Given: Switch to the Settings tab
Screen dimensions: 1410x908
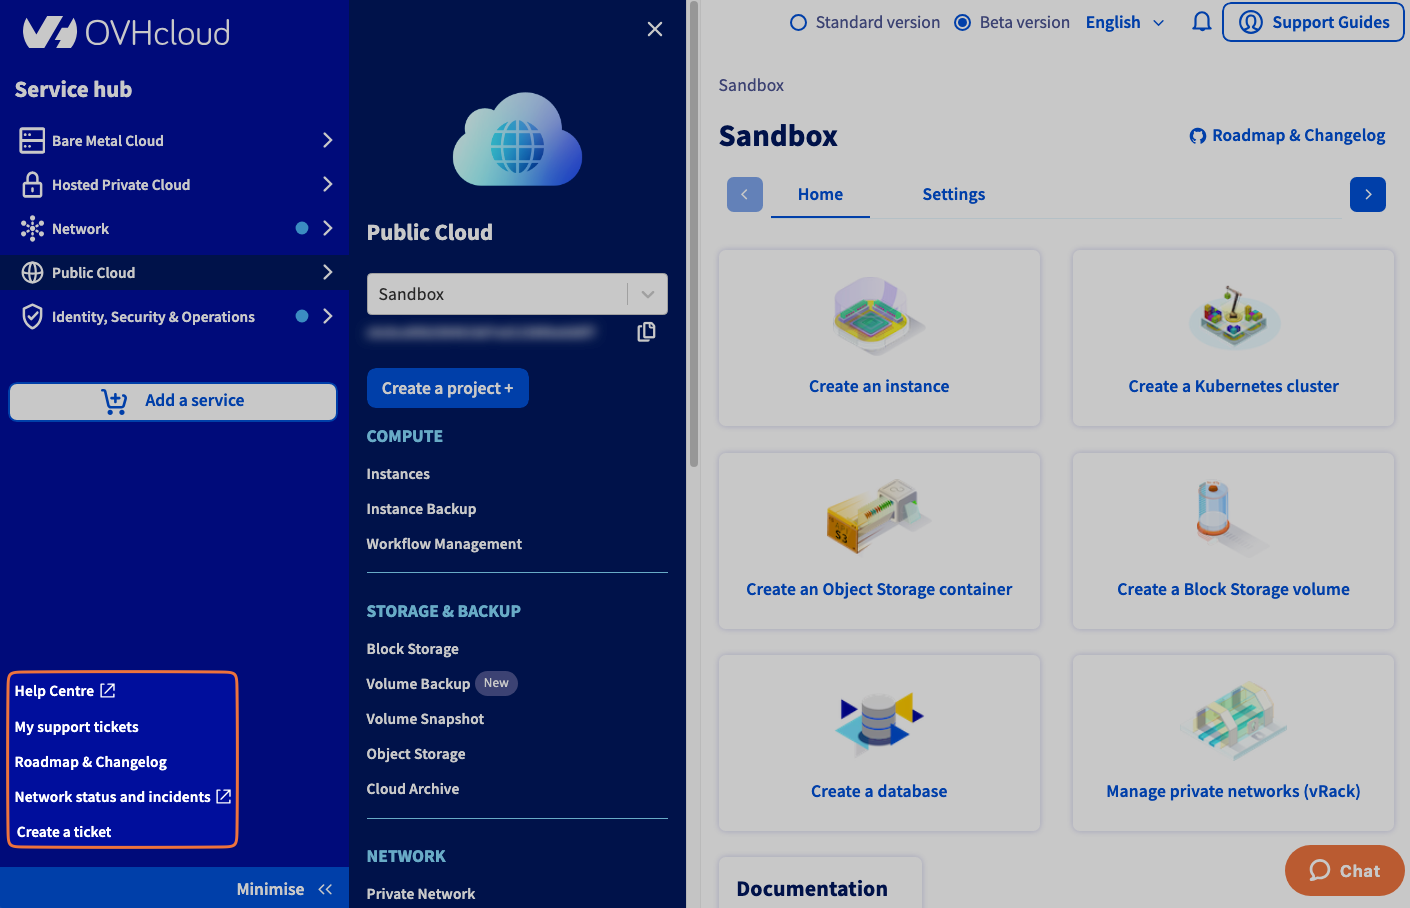Looking at the screenshot, I should point(953,194).
